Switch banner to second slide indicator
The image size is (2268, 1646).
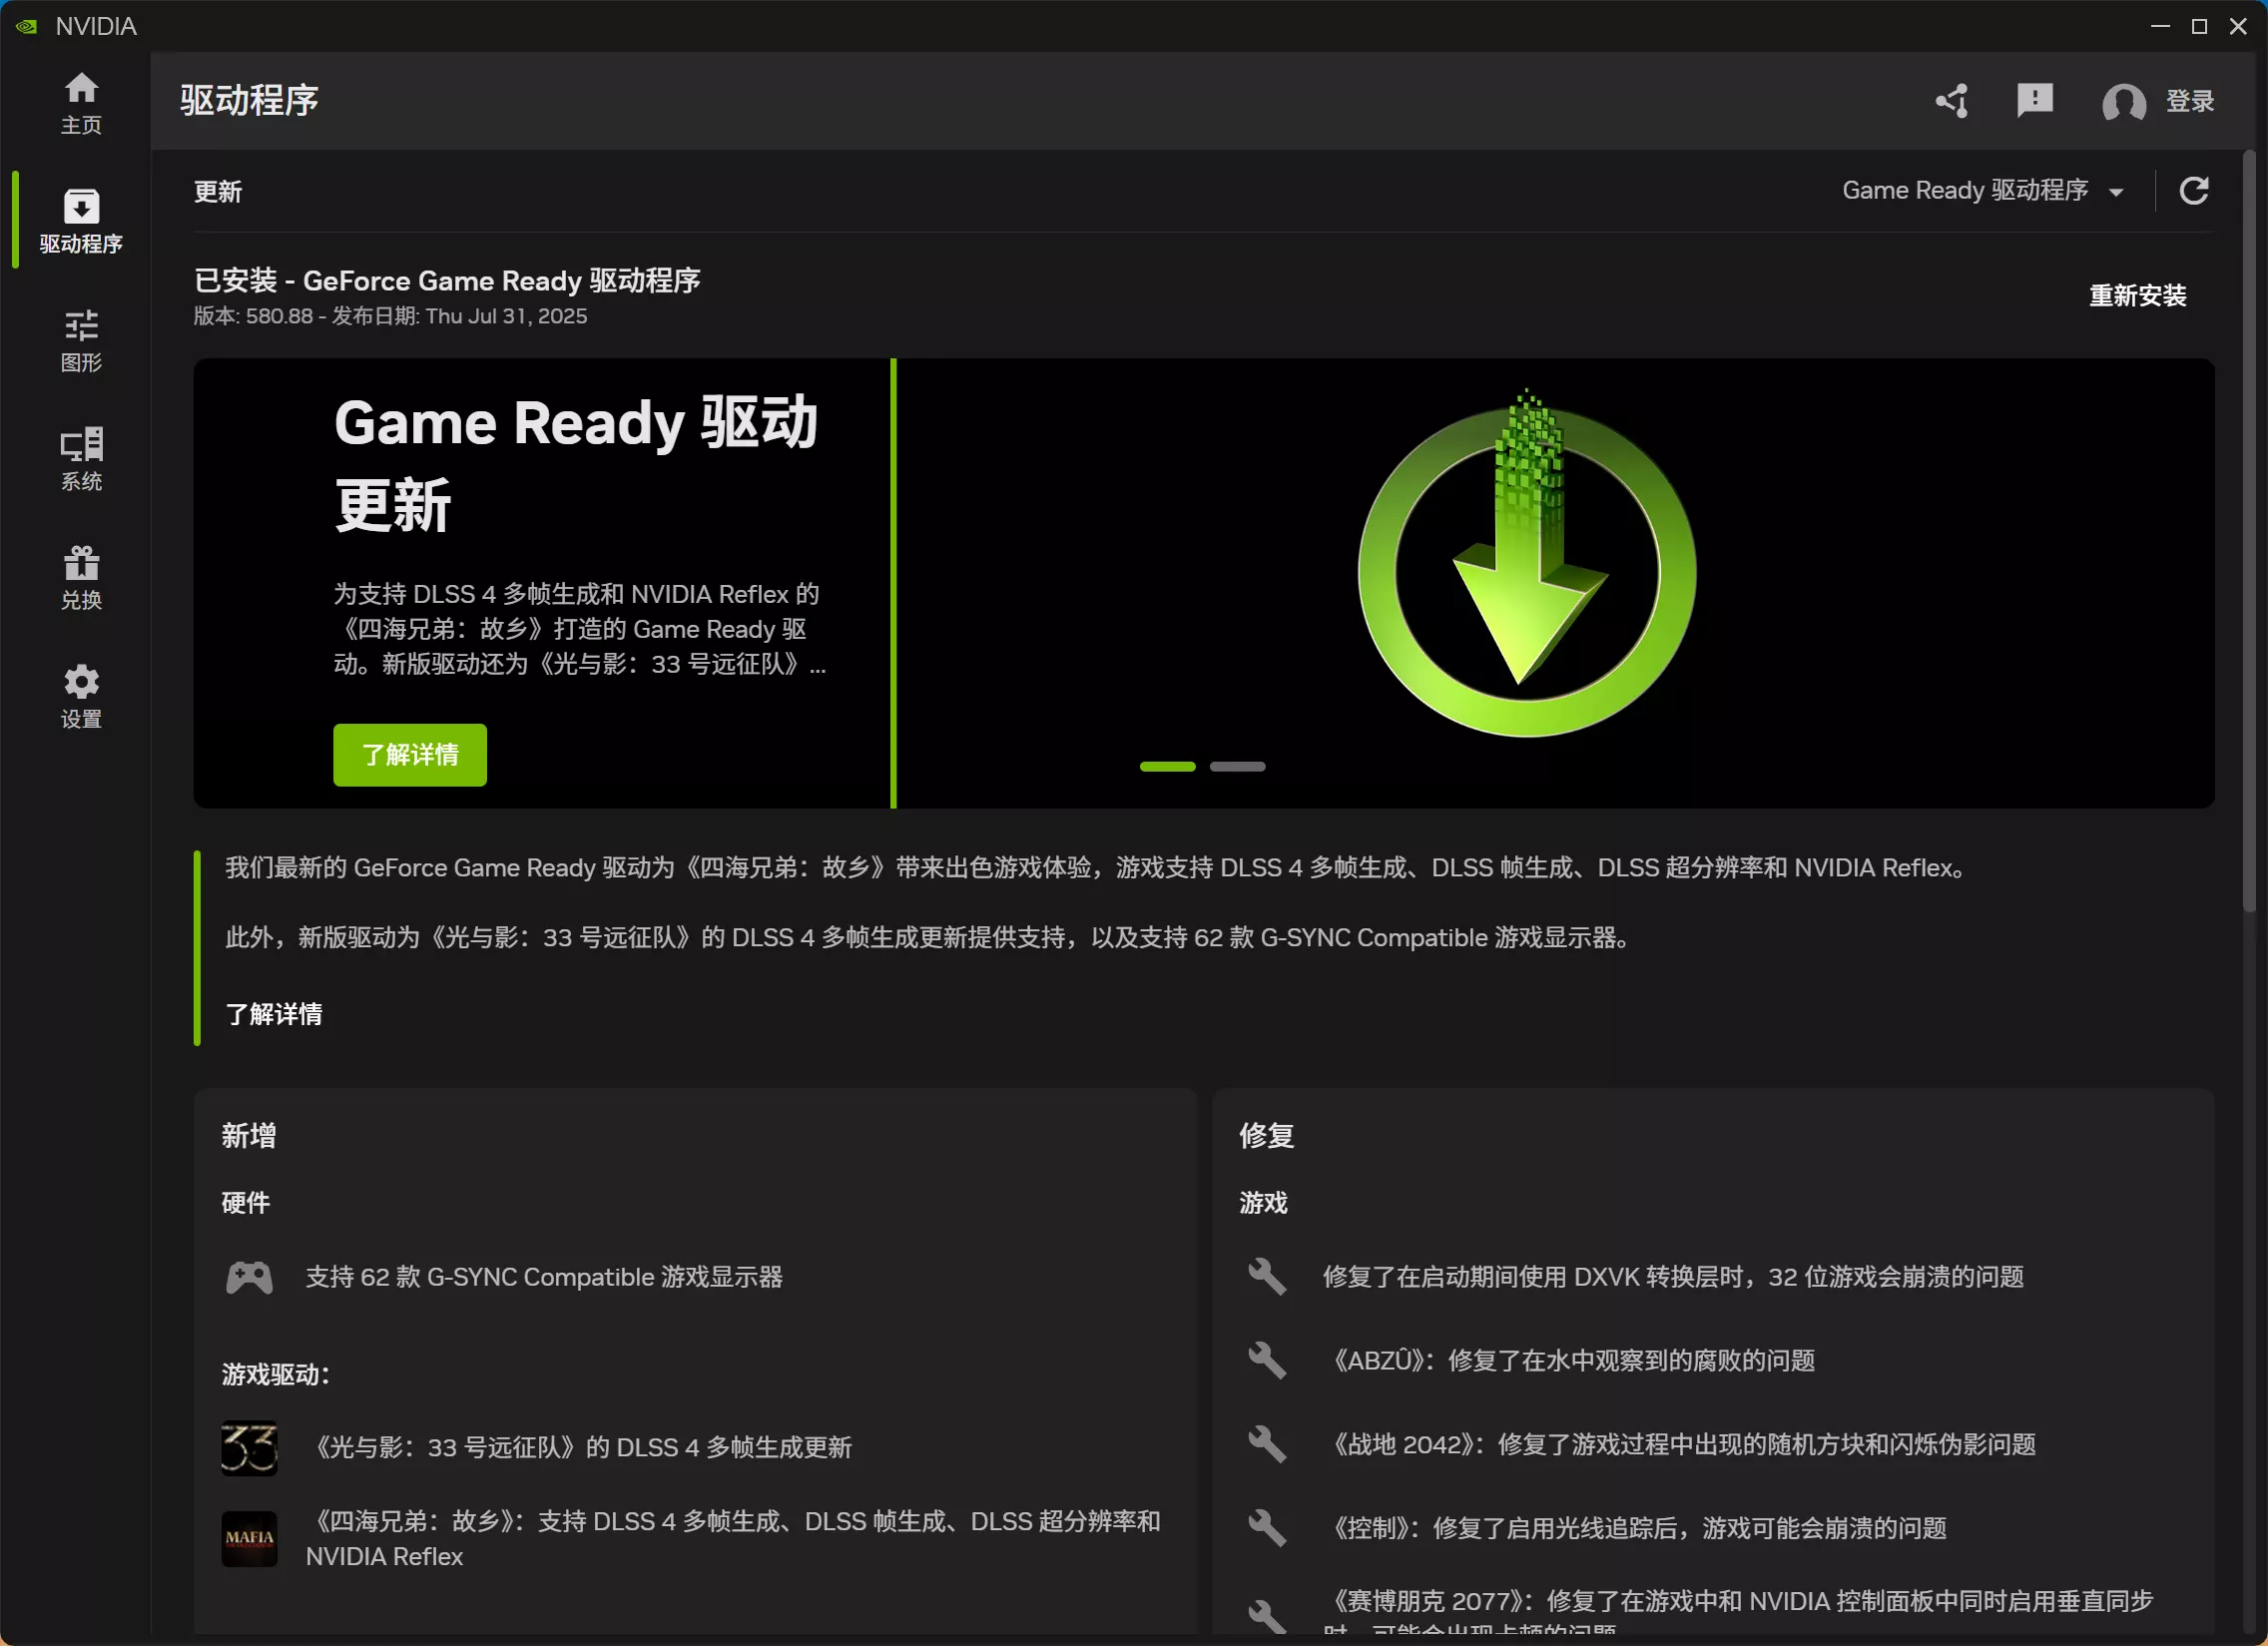pos(1237,766)
